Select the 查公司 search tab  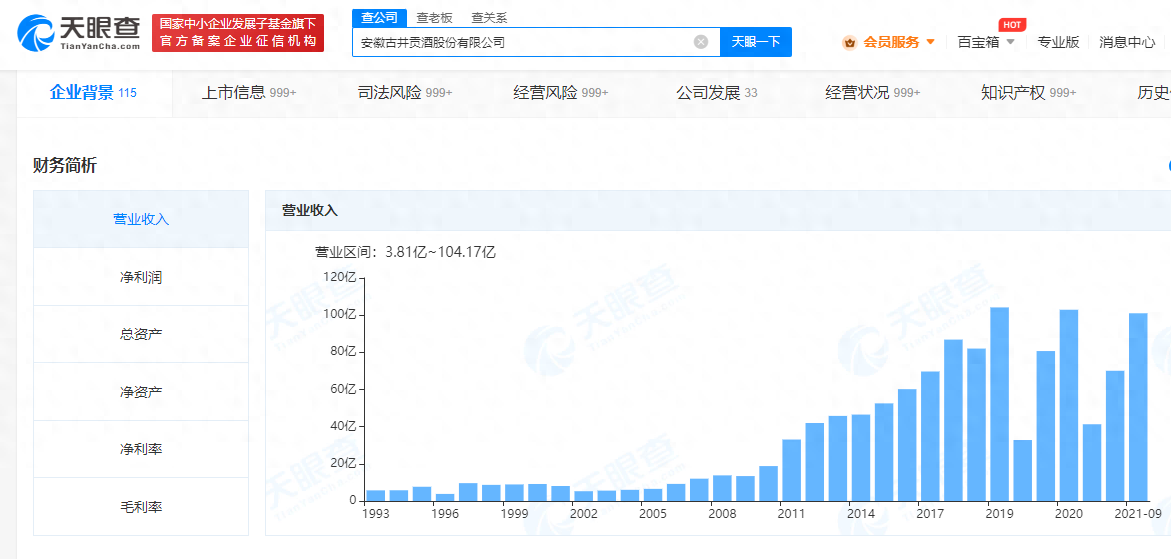379,18
